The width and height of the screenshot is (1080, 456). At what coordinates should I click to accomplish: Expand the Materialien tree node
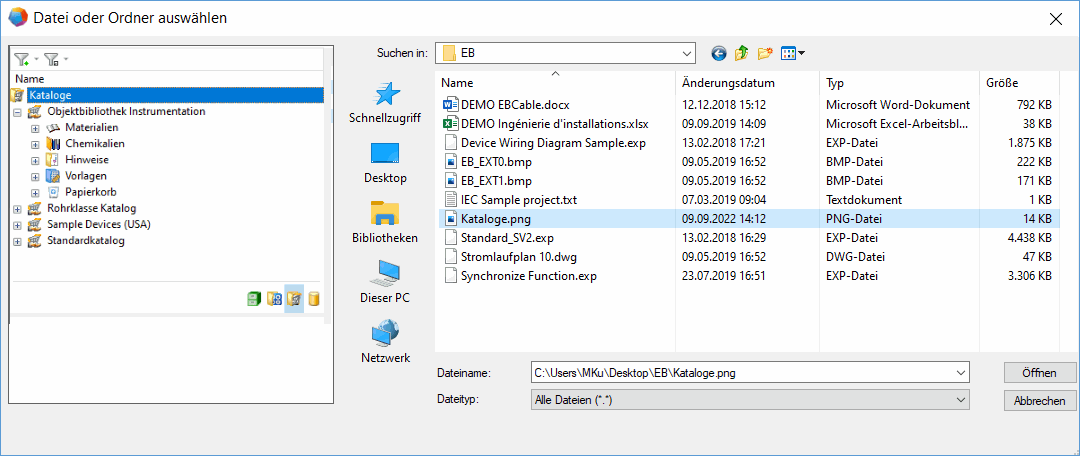pos(35,128)
